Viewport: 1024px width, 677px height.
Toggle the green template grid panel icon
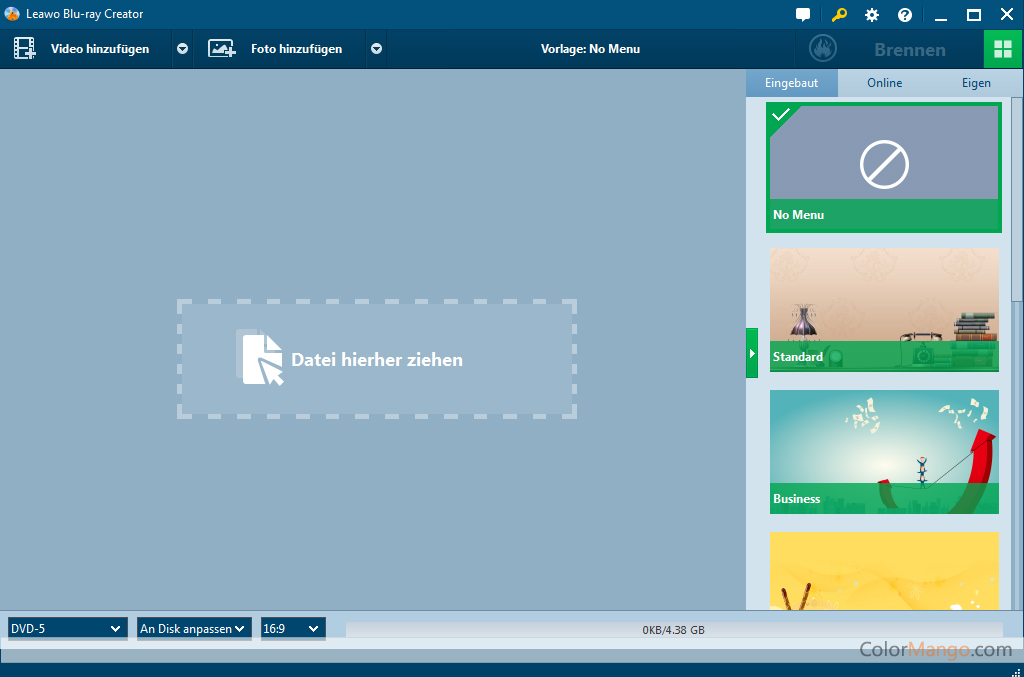tap(1002, 49)
